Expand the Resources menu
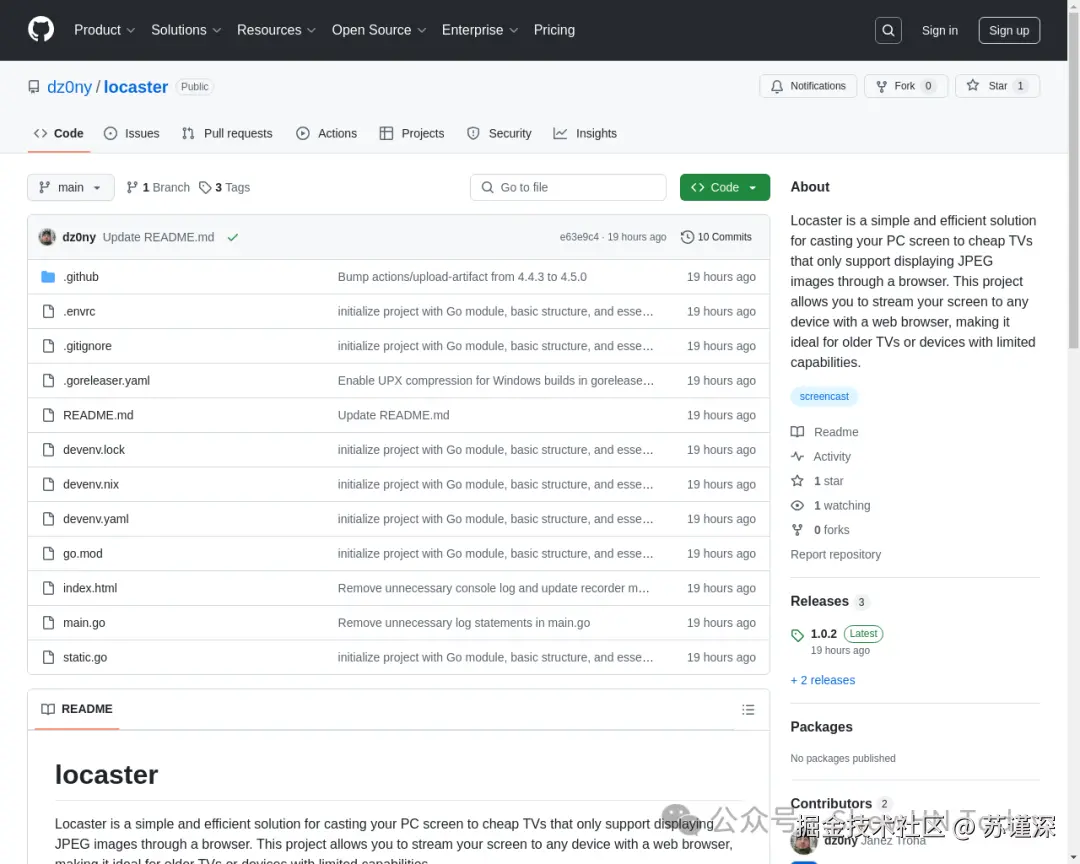 tap(276, 30)
